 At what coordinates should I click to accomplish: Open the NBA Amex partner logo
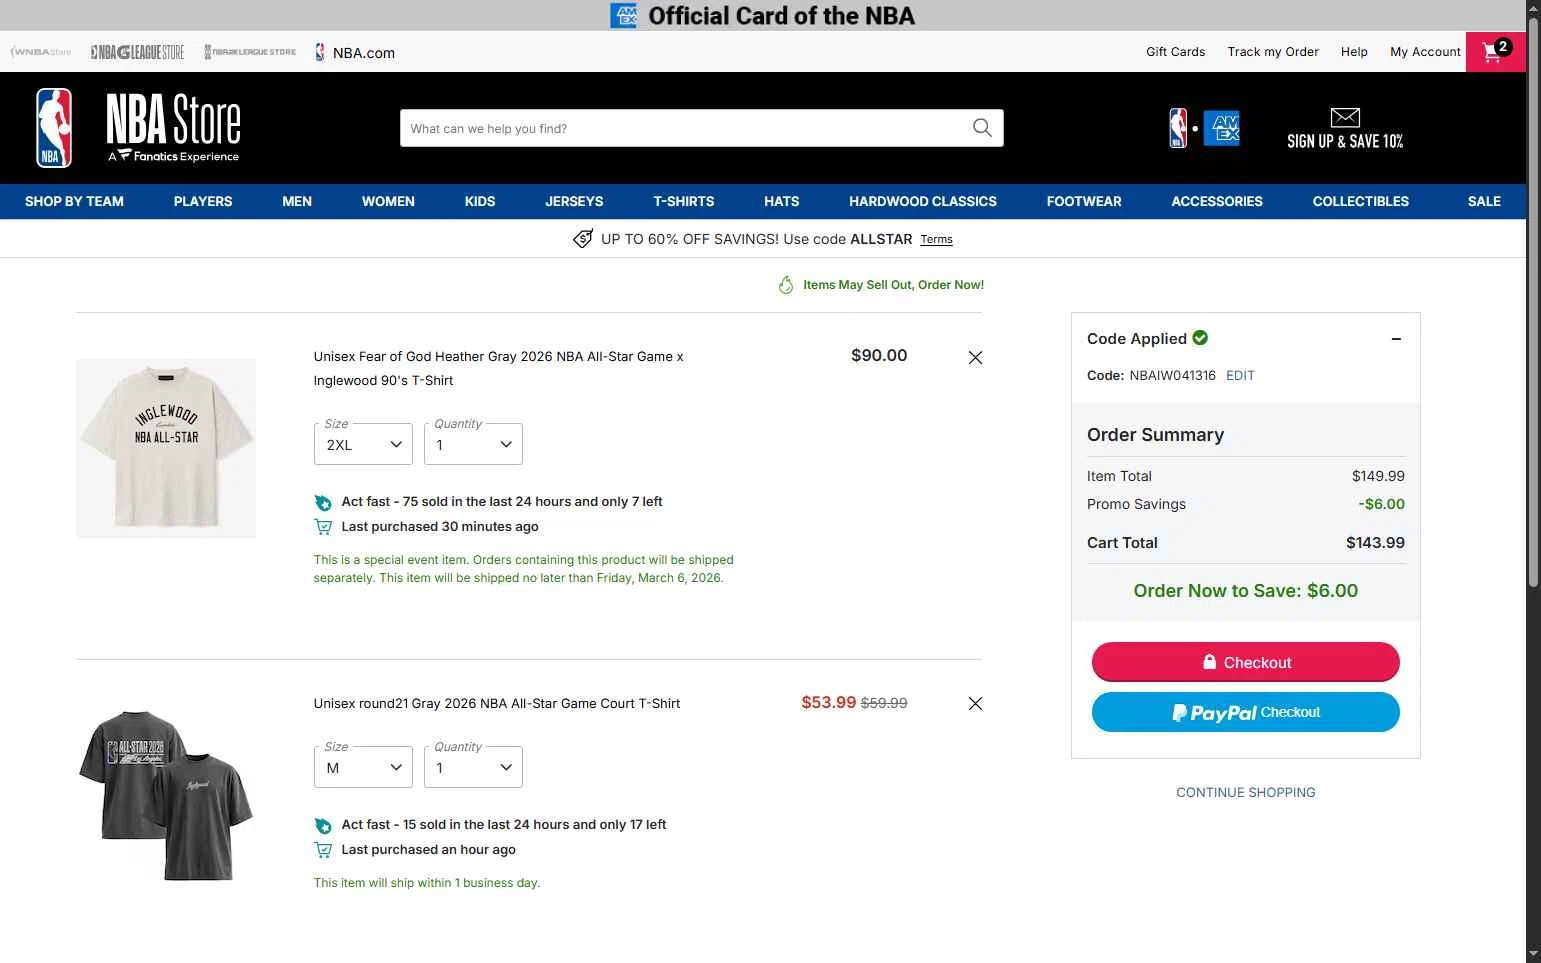[1204, 128]
